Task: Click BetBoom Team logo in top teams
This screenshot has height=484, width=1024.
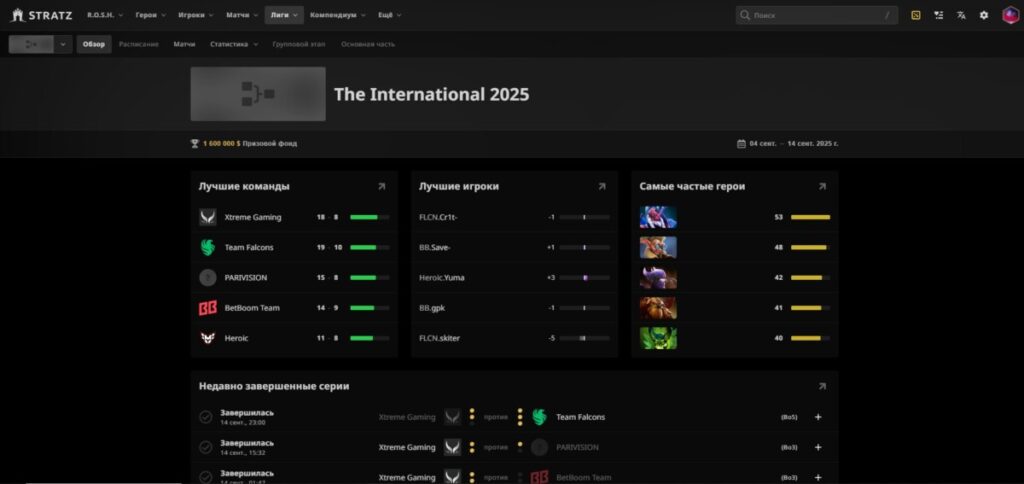Action: (208, 308)
